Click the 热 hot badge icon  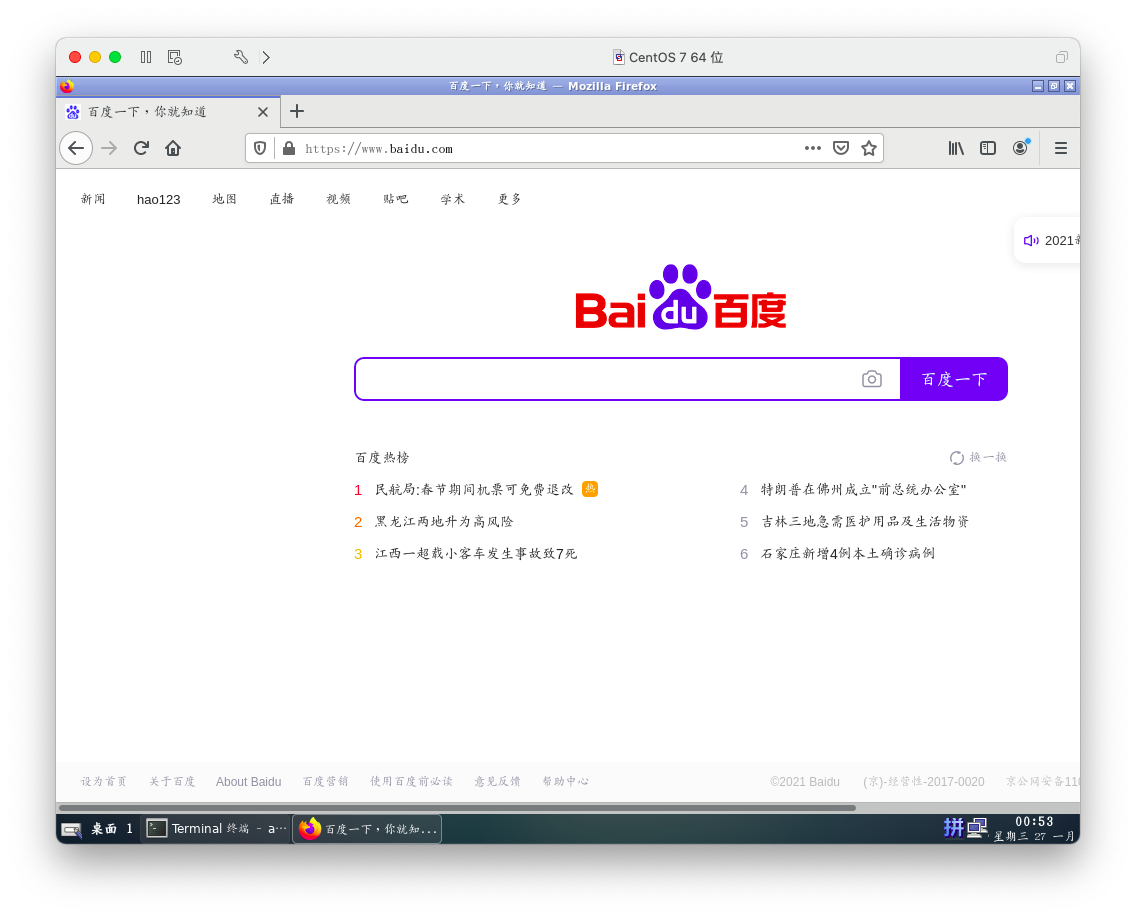pos(590,489)
